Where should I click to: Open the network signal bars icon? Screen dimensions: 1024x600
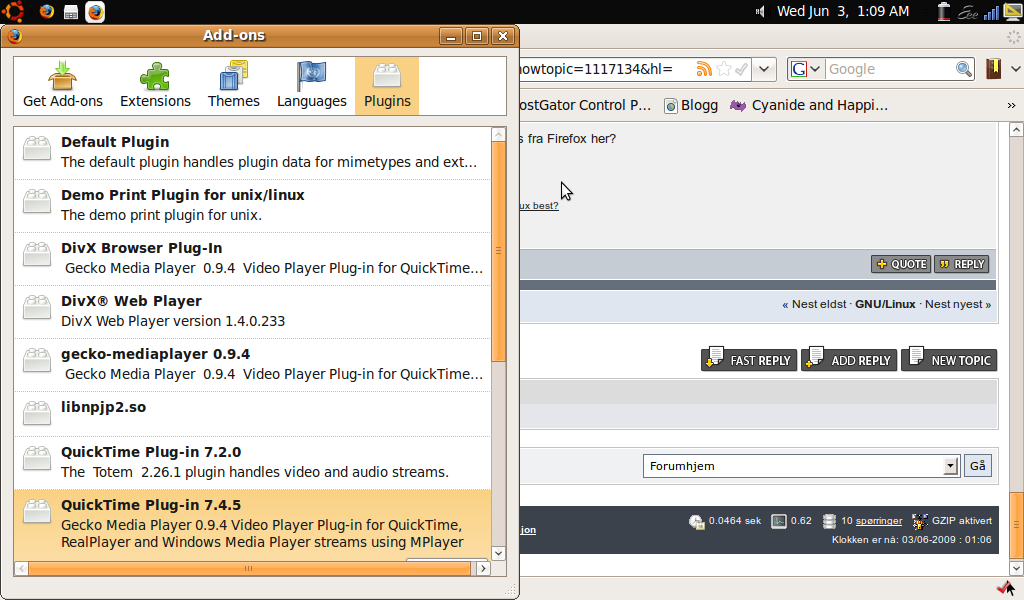(x=991, y=12)
